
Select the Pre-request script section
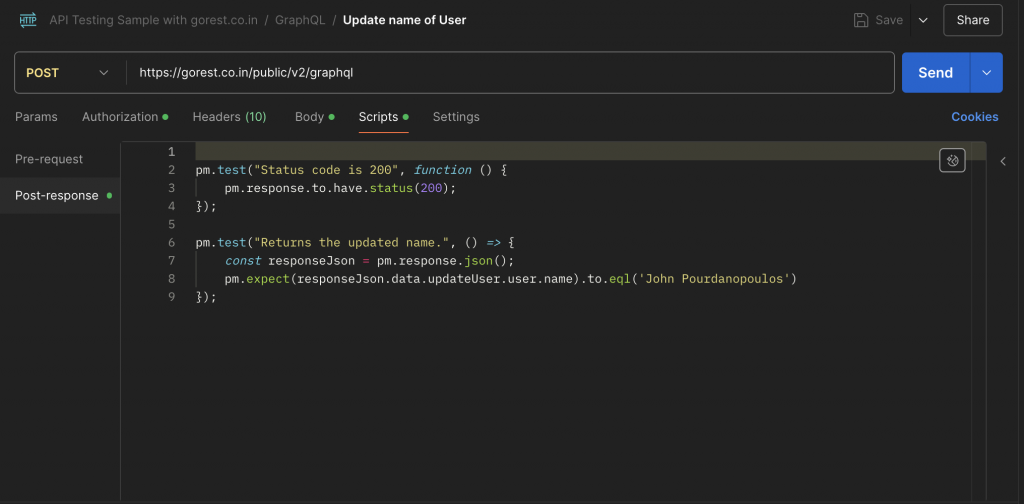click(x=49, y=159)
